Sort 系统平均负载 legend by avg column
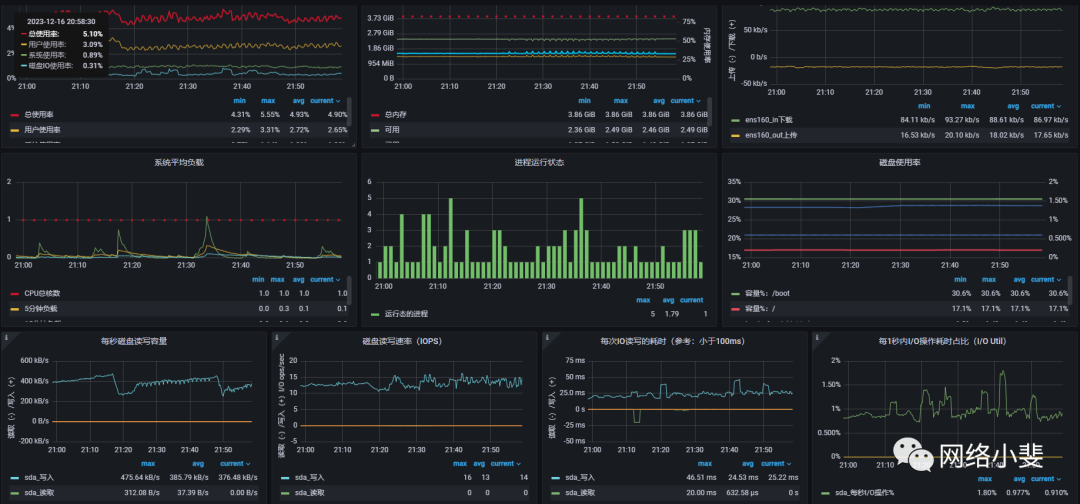 (298, 280)
